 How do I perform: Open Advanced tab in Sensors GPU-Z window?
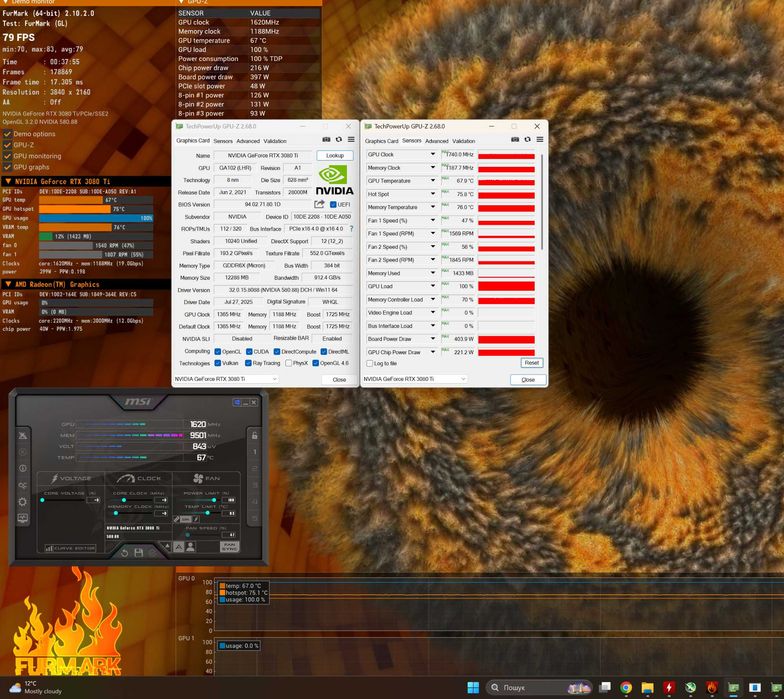pos(436,141)
